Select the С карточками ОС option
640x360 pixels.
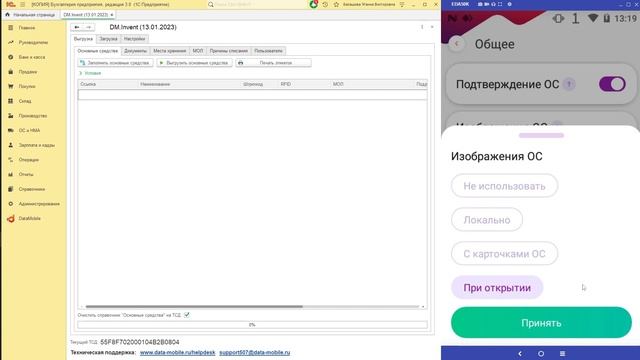pyautogui.click(x=504, y=253)
